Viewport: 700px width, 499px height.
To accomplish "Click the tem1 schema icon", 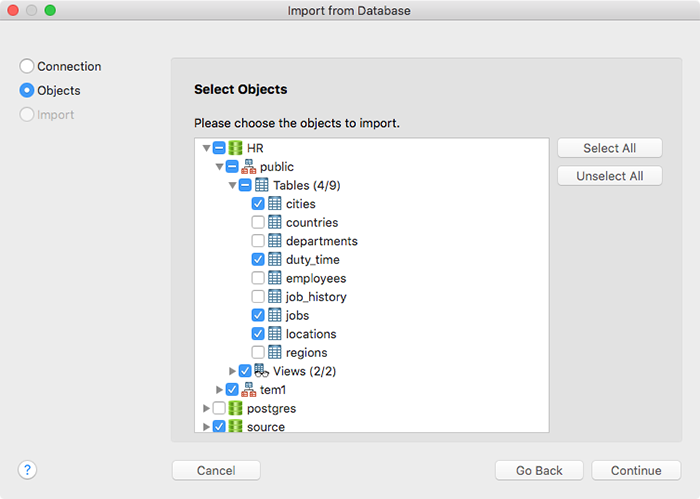I will click(x=249, y=389).
